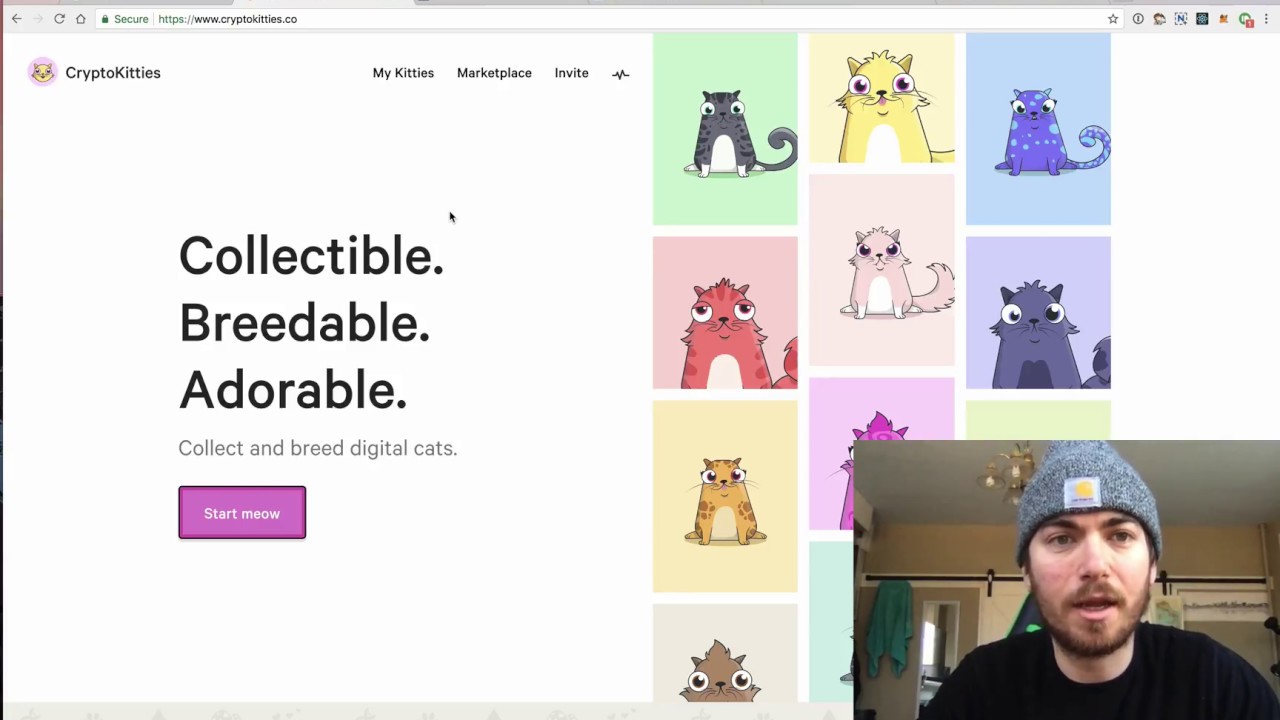
Task: Bookmark the page with star icon
Action: (1113, 19)
